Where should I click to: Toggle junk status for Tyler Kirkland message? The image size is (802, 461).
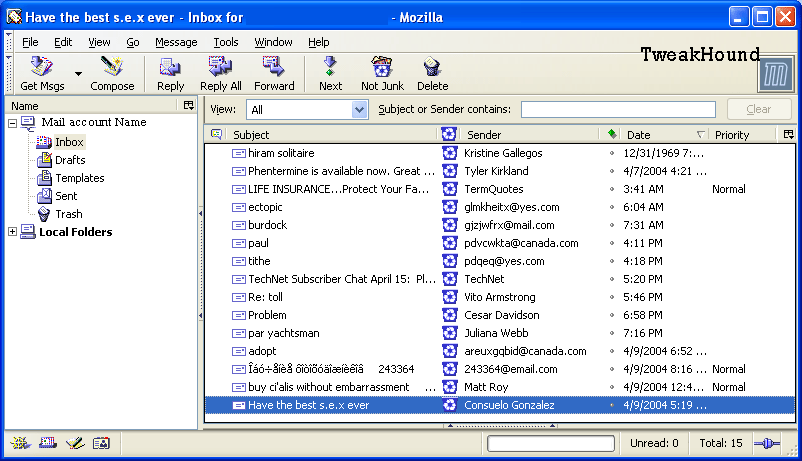tap(449, 171)
